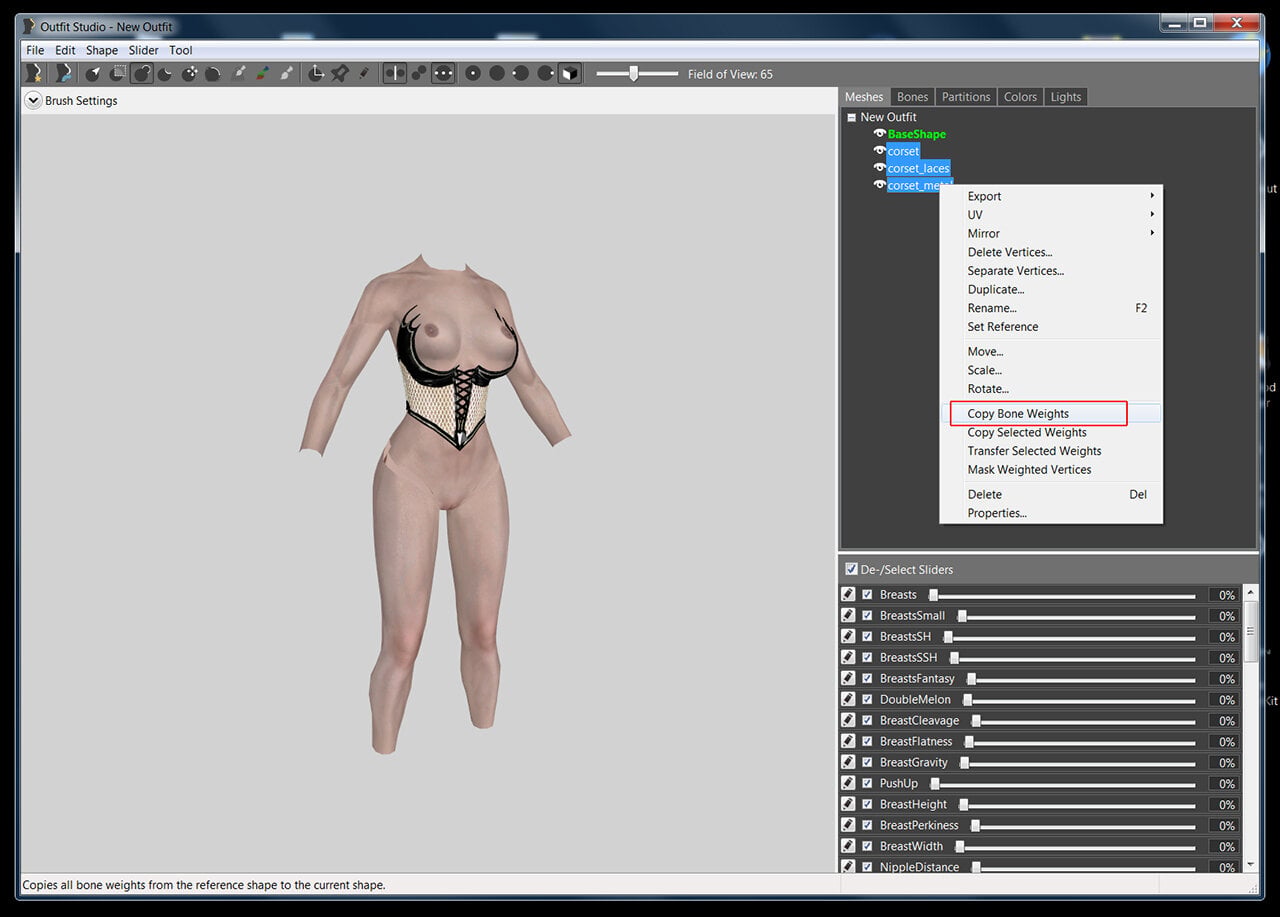Select the Inflate brush tool

point(142,73)
